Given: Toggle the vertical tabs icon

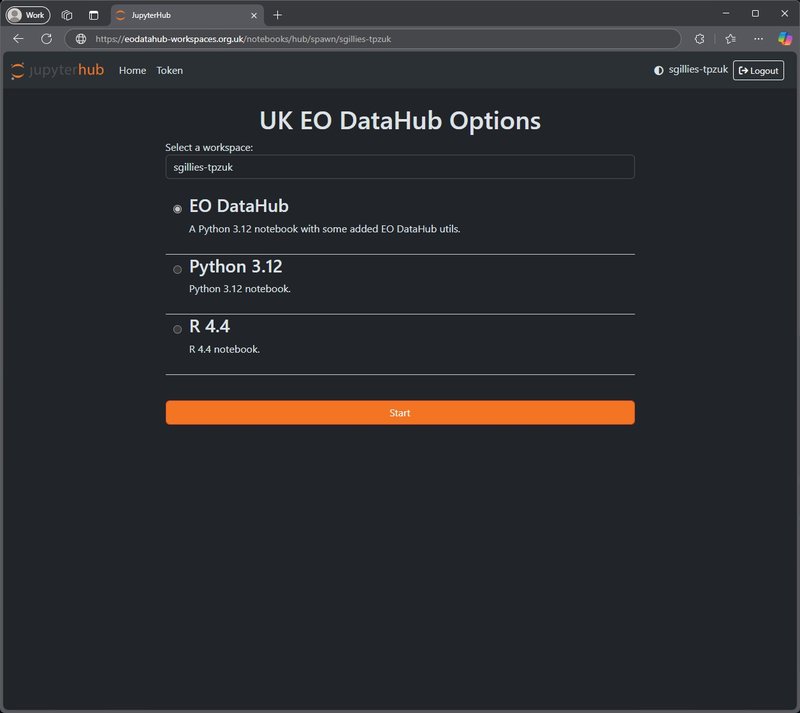Looking at the screenshot, I should pos(93,15).
